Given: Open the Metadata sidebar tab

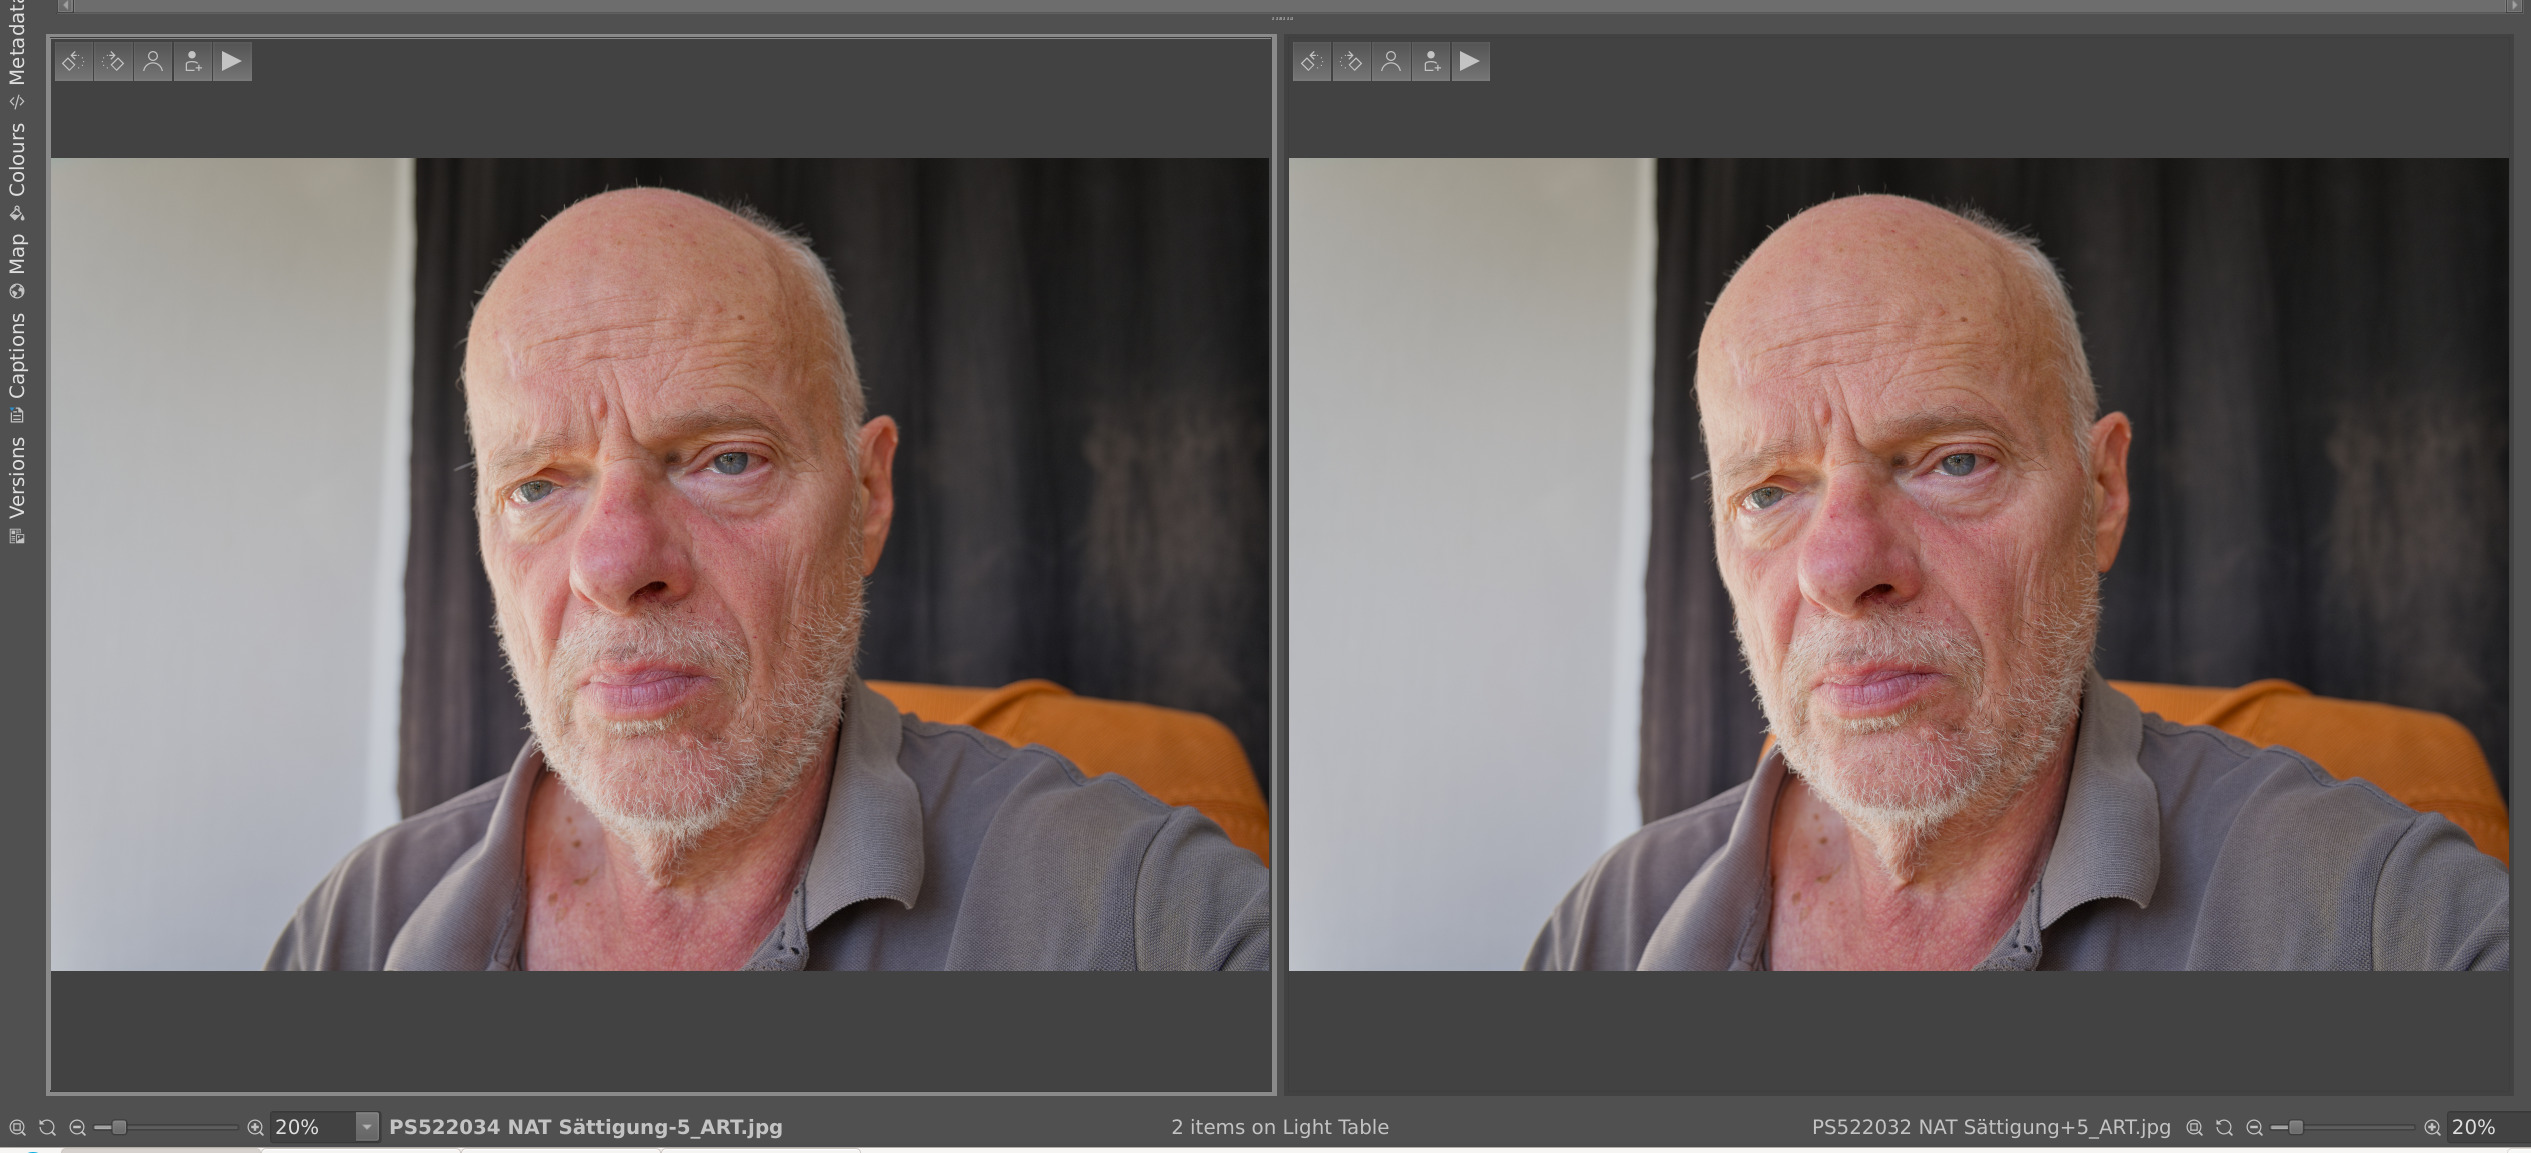Looking at the screenshot, I should tap(16, 54).
